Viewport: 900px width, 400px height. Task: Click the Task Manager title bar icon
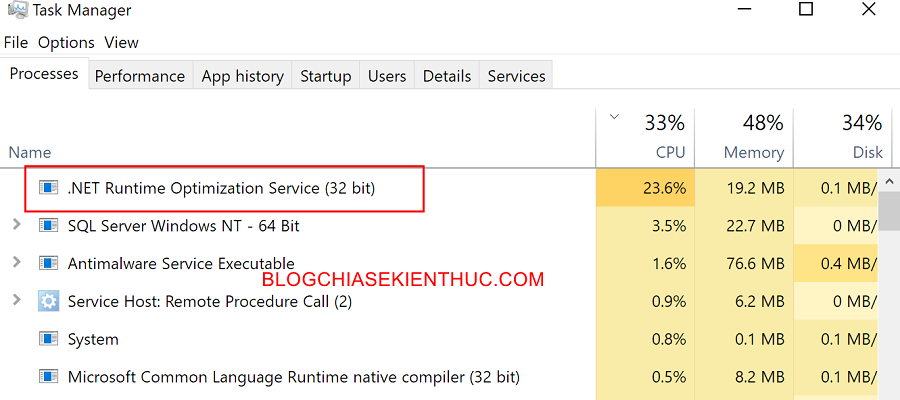pos(18,10)
